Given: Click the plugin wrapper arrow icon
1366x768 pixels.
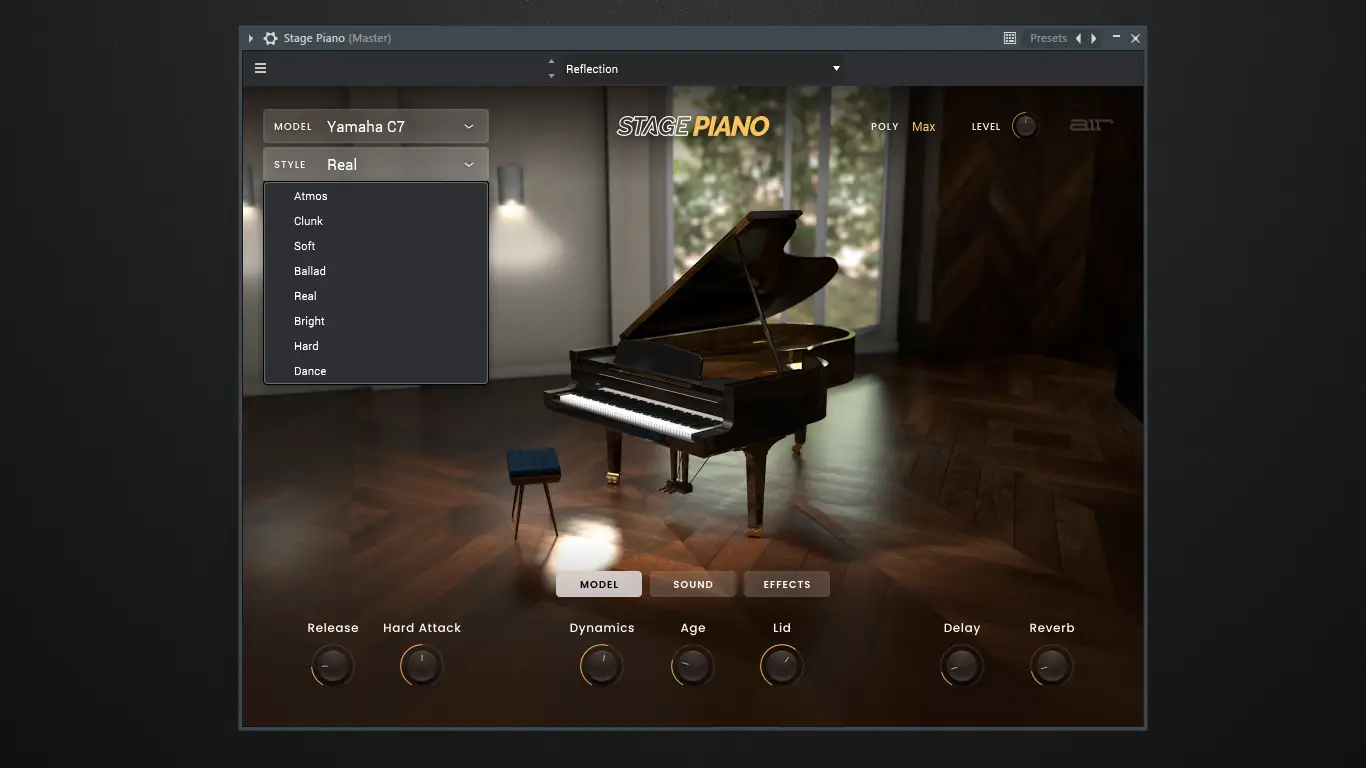Looking at the screenshot, I should [249, 37].
